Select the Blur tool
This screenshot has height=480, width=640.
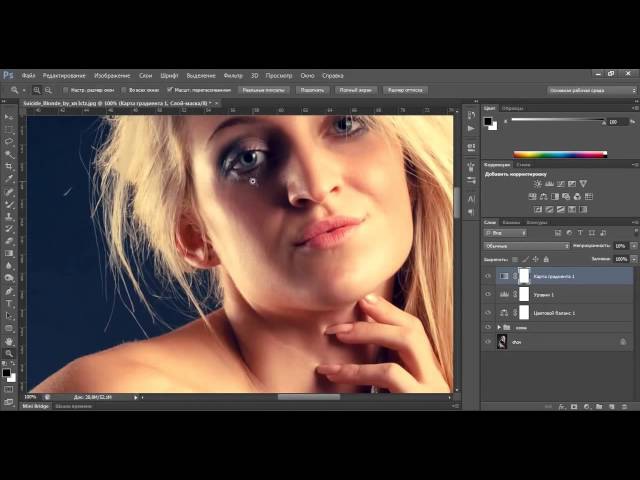pos(8,265)
